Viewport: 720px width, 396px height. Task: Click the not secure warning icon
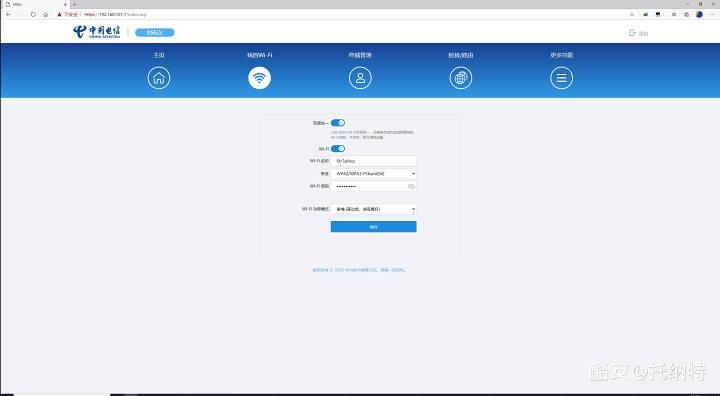coord(59,14)
